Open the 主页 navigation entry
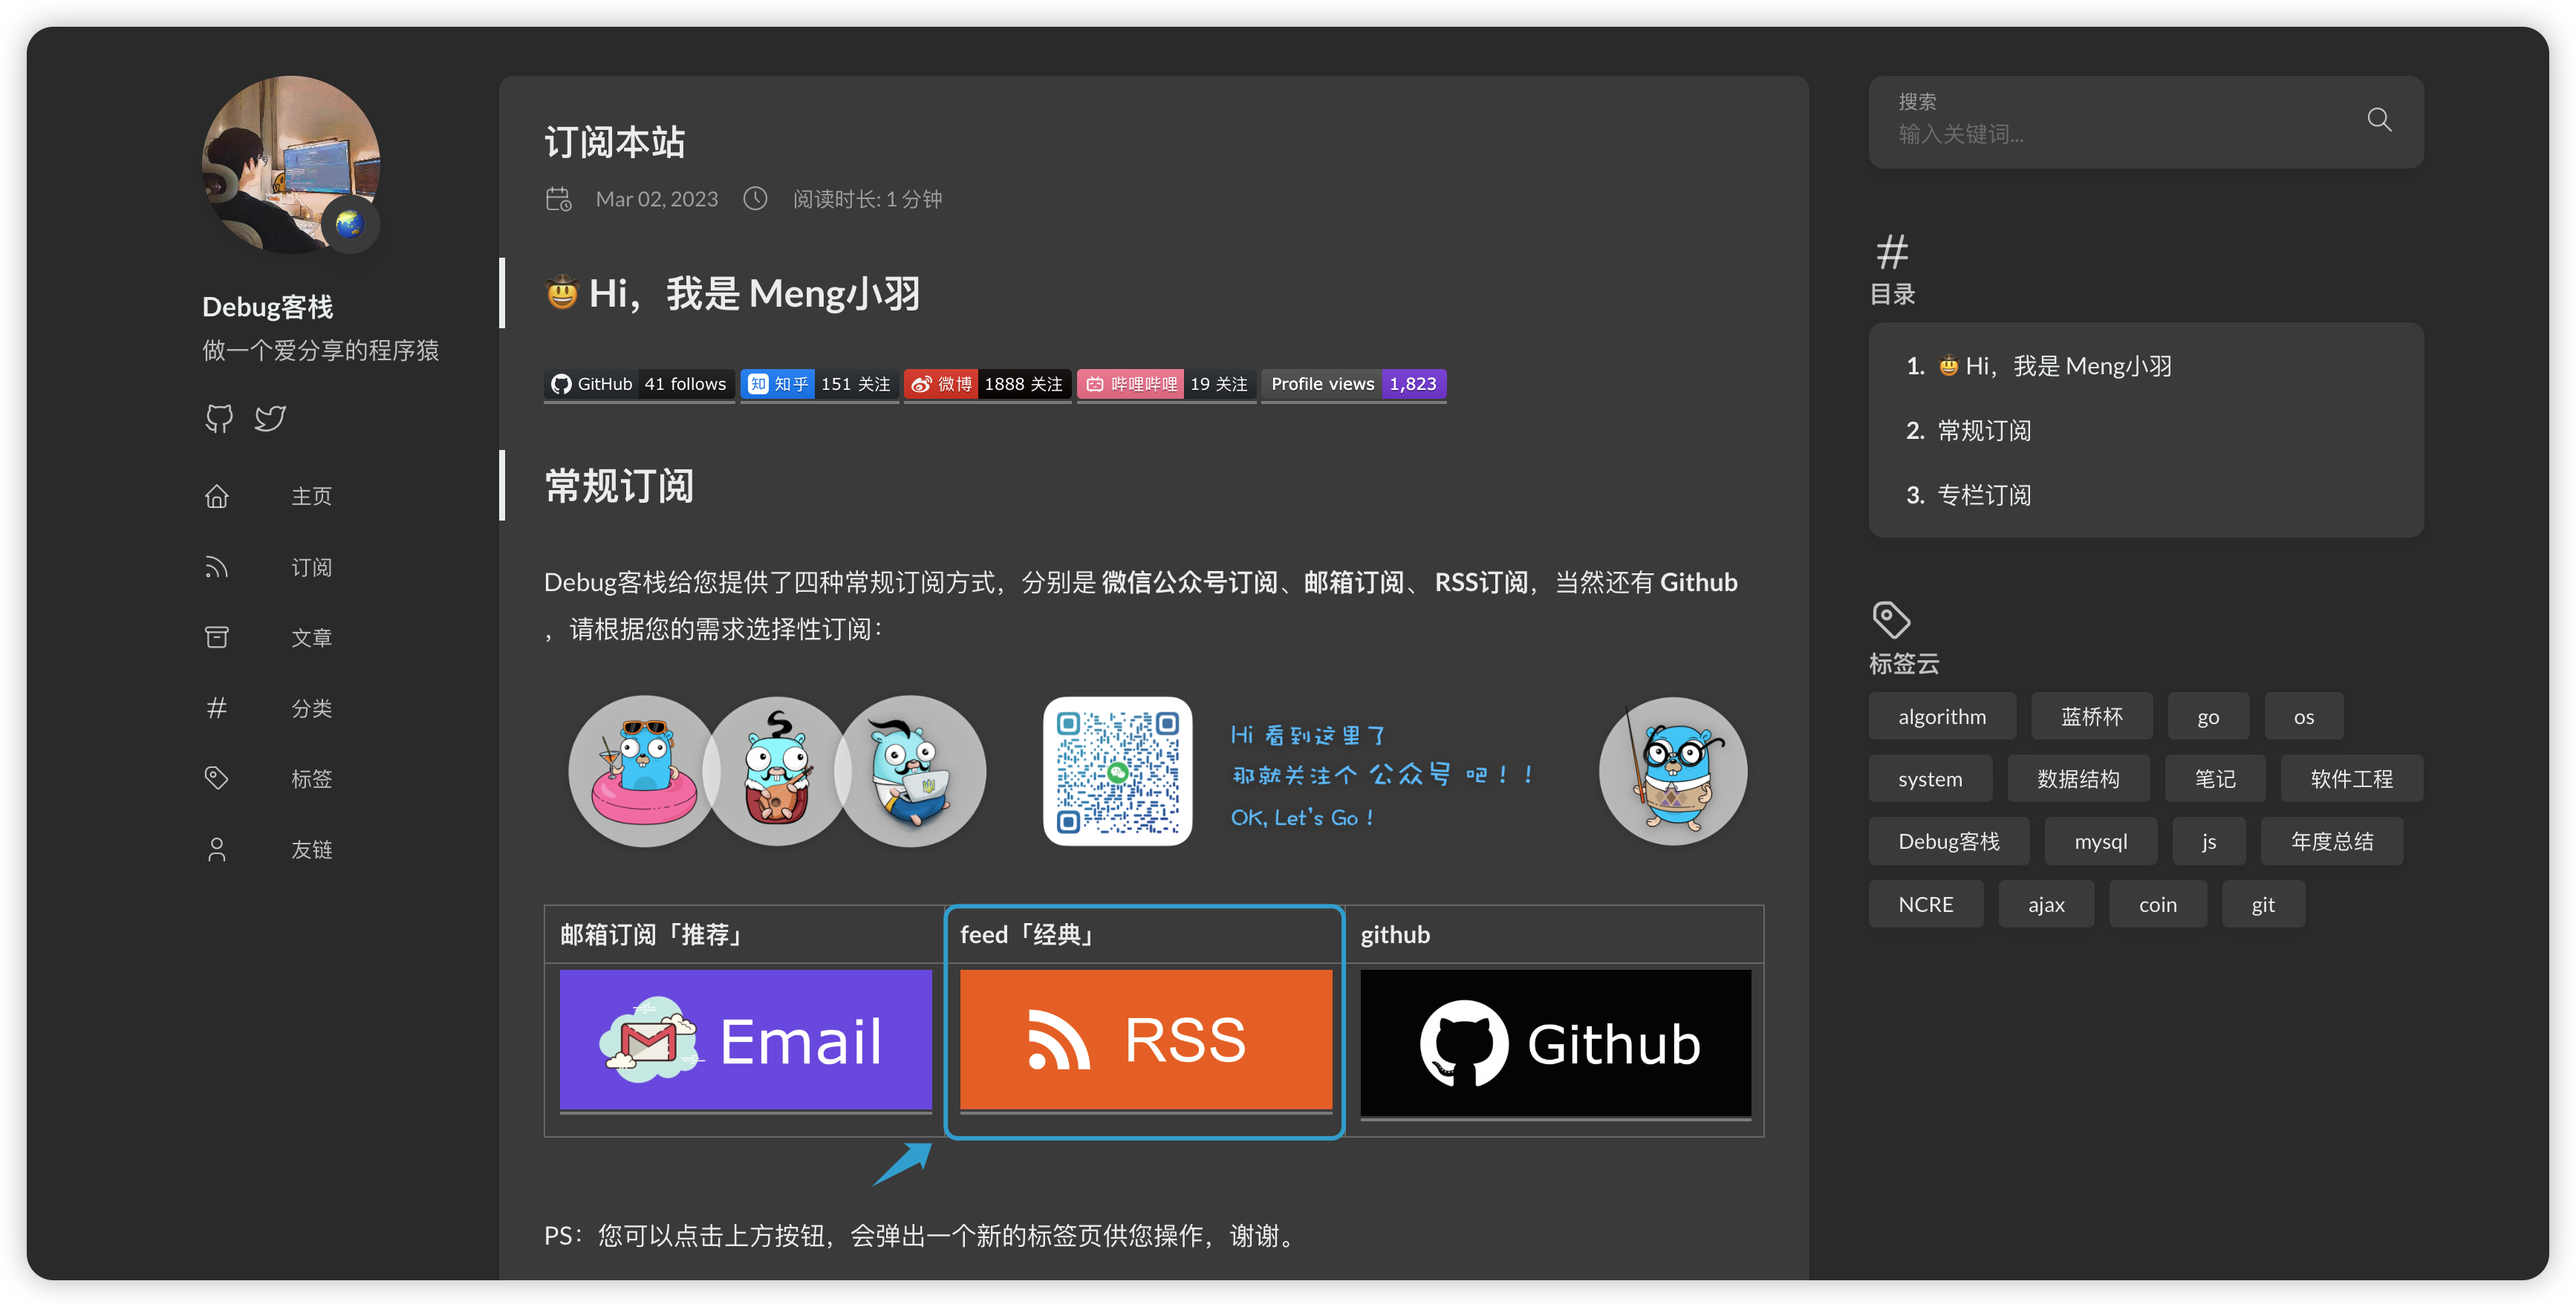This screenshot has width=2576, height=1307. point(311,496)
